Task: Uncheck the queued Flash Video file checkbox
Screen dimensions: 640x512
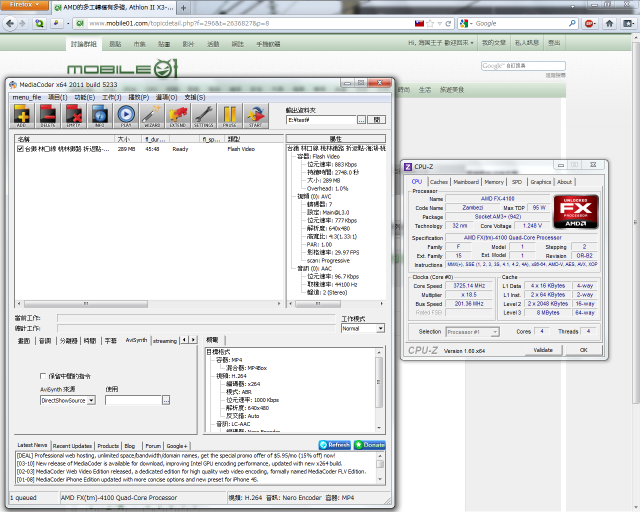Action: (x=20, y=149)
